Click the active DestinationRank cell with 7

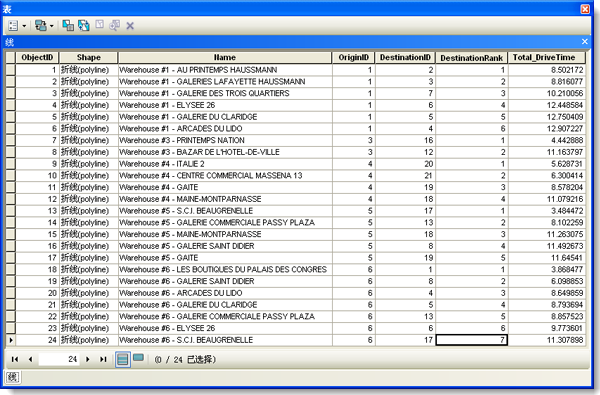(471, 340)
